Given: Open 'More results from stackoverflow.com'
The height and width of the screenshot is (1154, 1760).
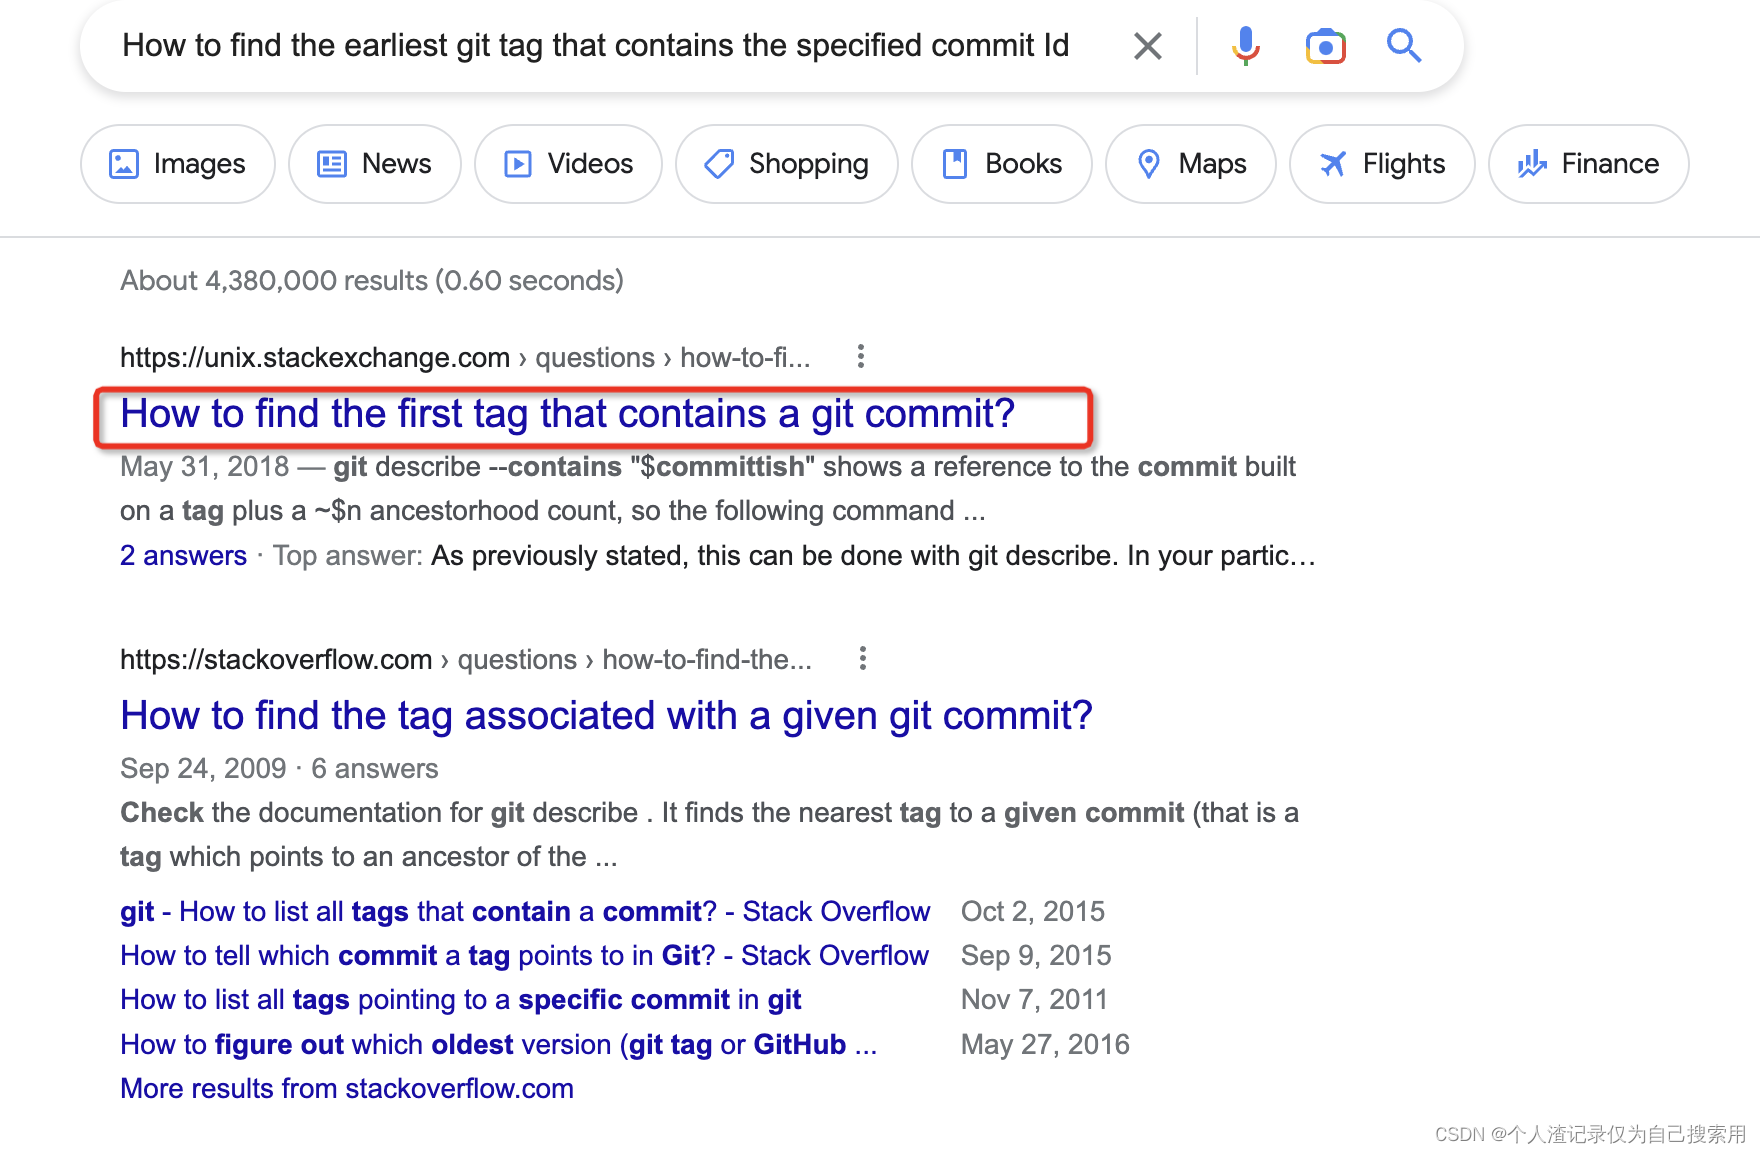Looking at the screenshot, I should (x=346, y=1088).
